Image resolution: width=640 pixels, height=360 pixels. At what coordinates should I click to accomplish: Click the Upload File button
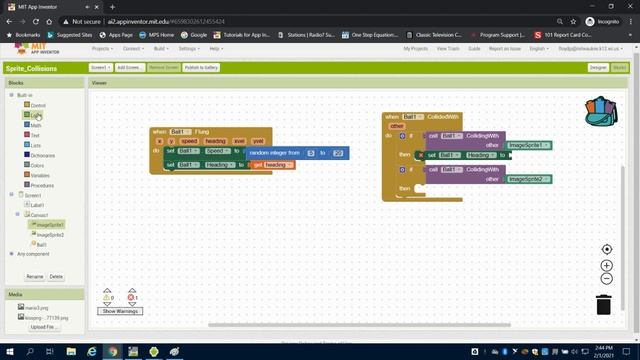point(43,327)
